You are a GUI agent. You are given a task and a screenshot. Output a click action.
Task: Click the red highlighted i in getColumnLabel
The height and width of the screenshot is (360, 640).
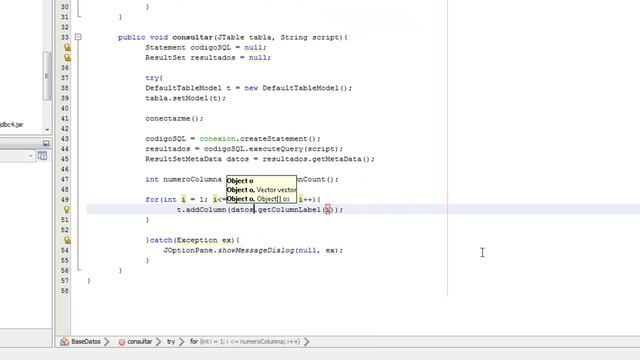pyautogui.click(x=327, y=210)
